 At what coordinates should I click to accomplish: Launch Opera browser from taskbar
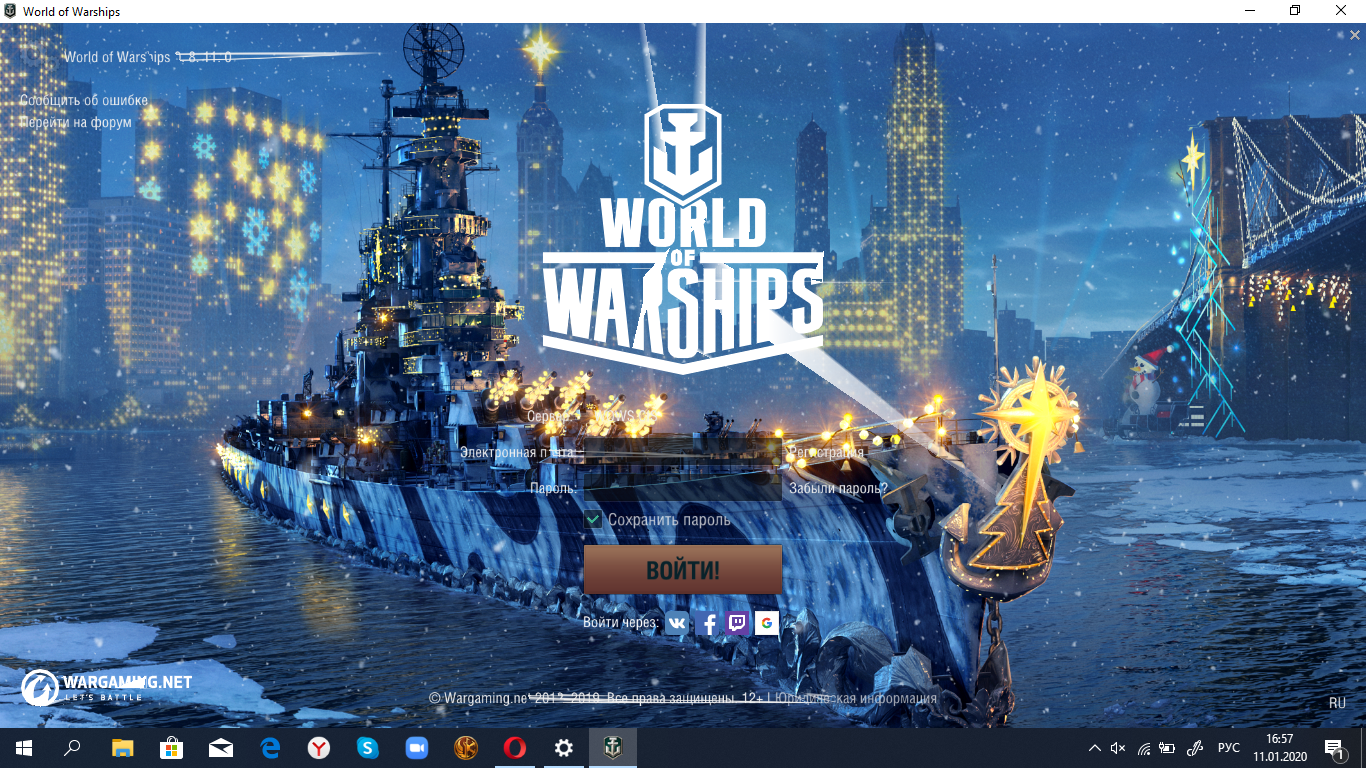[x=515, y=748]
